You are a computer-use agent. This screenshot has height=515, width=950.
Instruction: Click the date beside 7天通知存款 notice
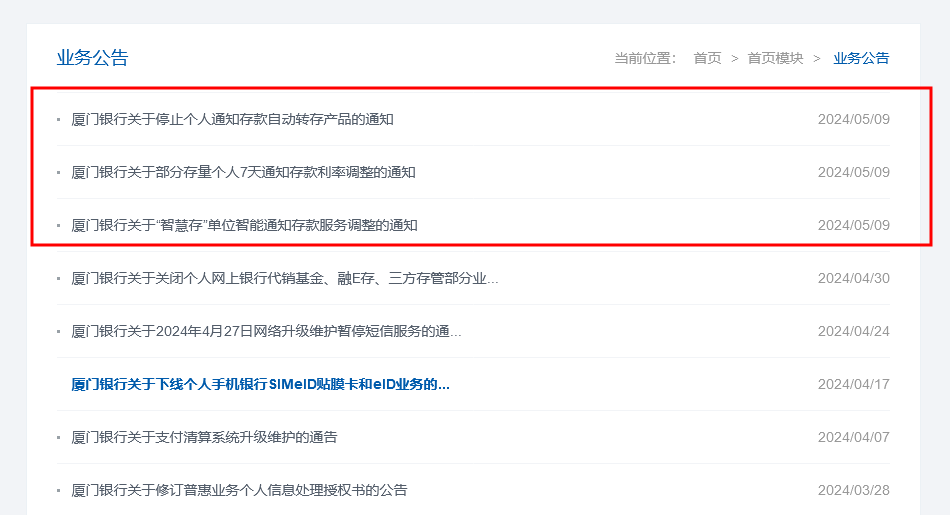pos(854,172)
